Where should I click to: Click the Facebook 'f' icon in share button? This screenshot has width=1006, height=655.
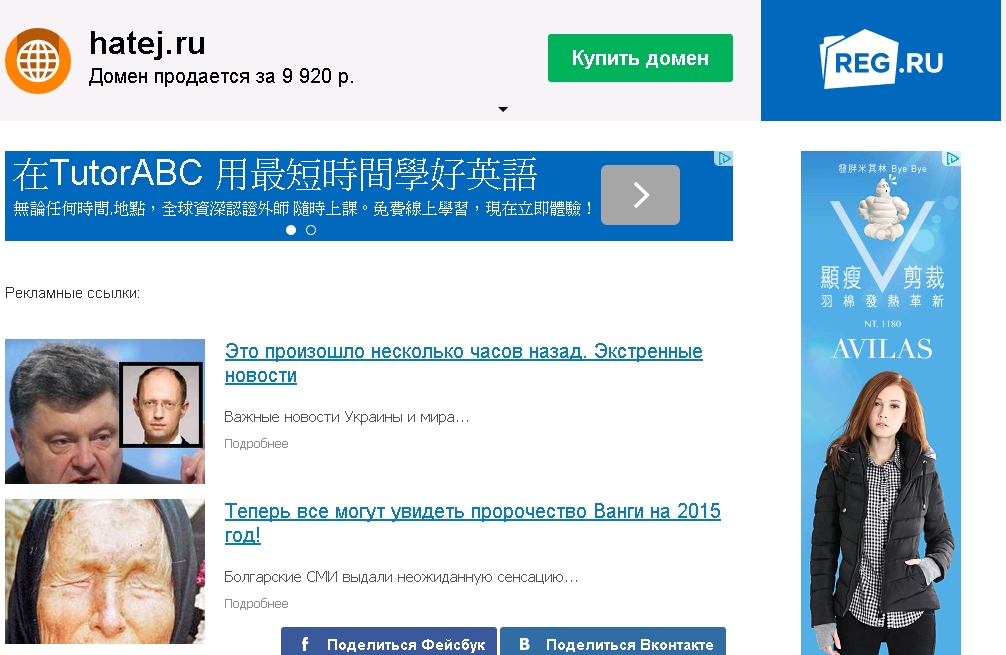pos(305,645)
